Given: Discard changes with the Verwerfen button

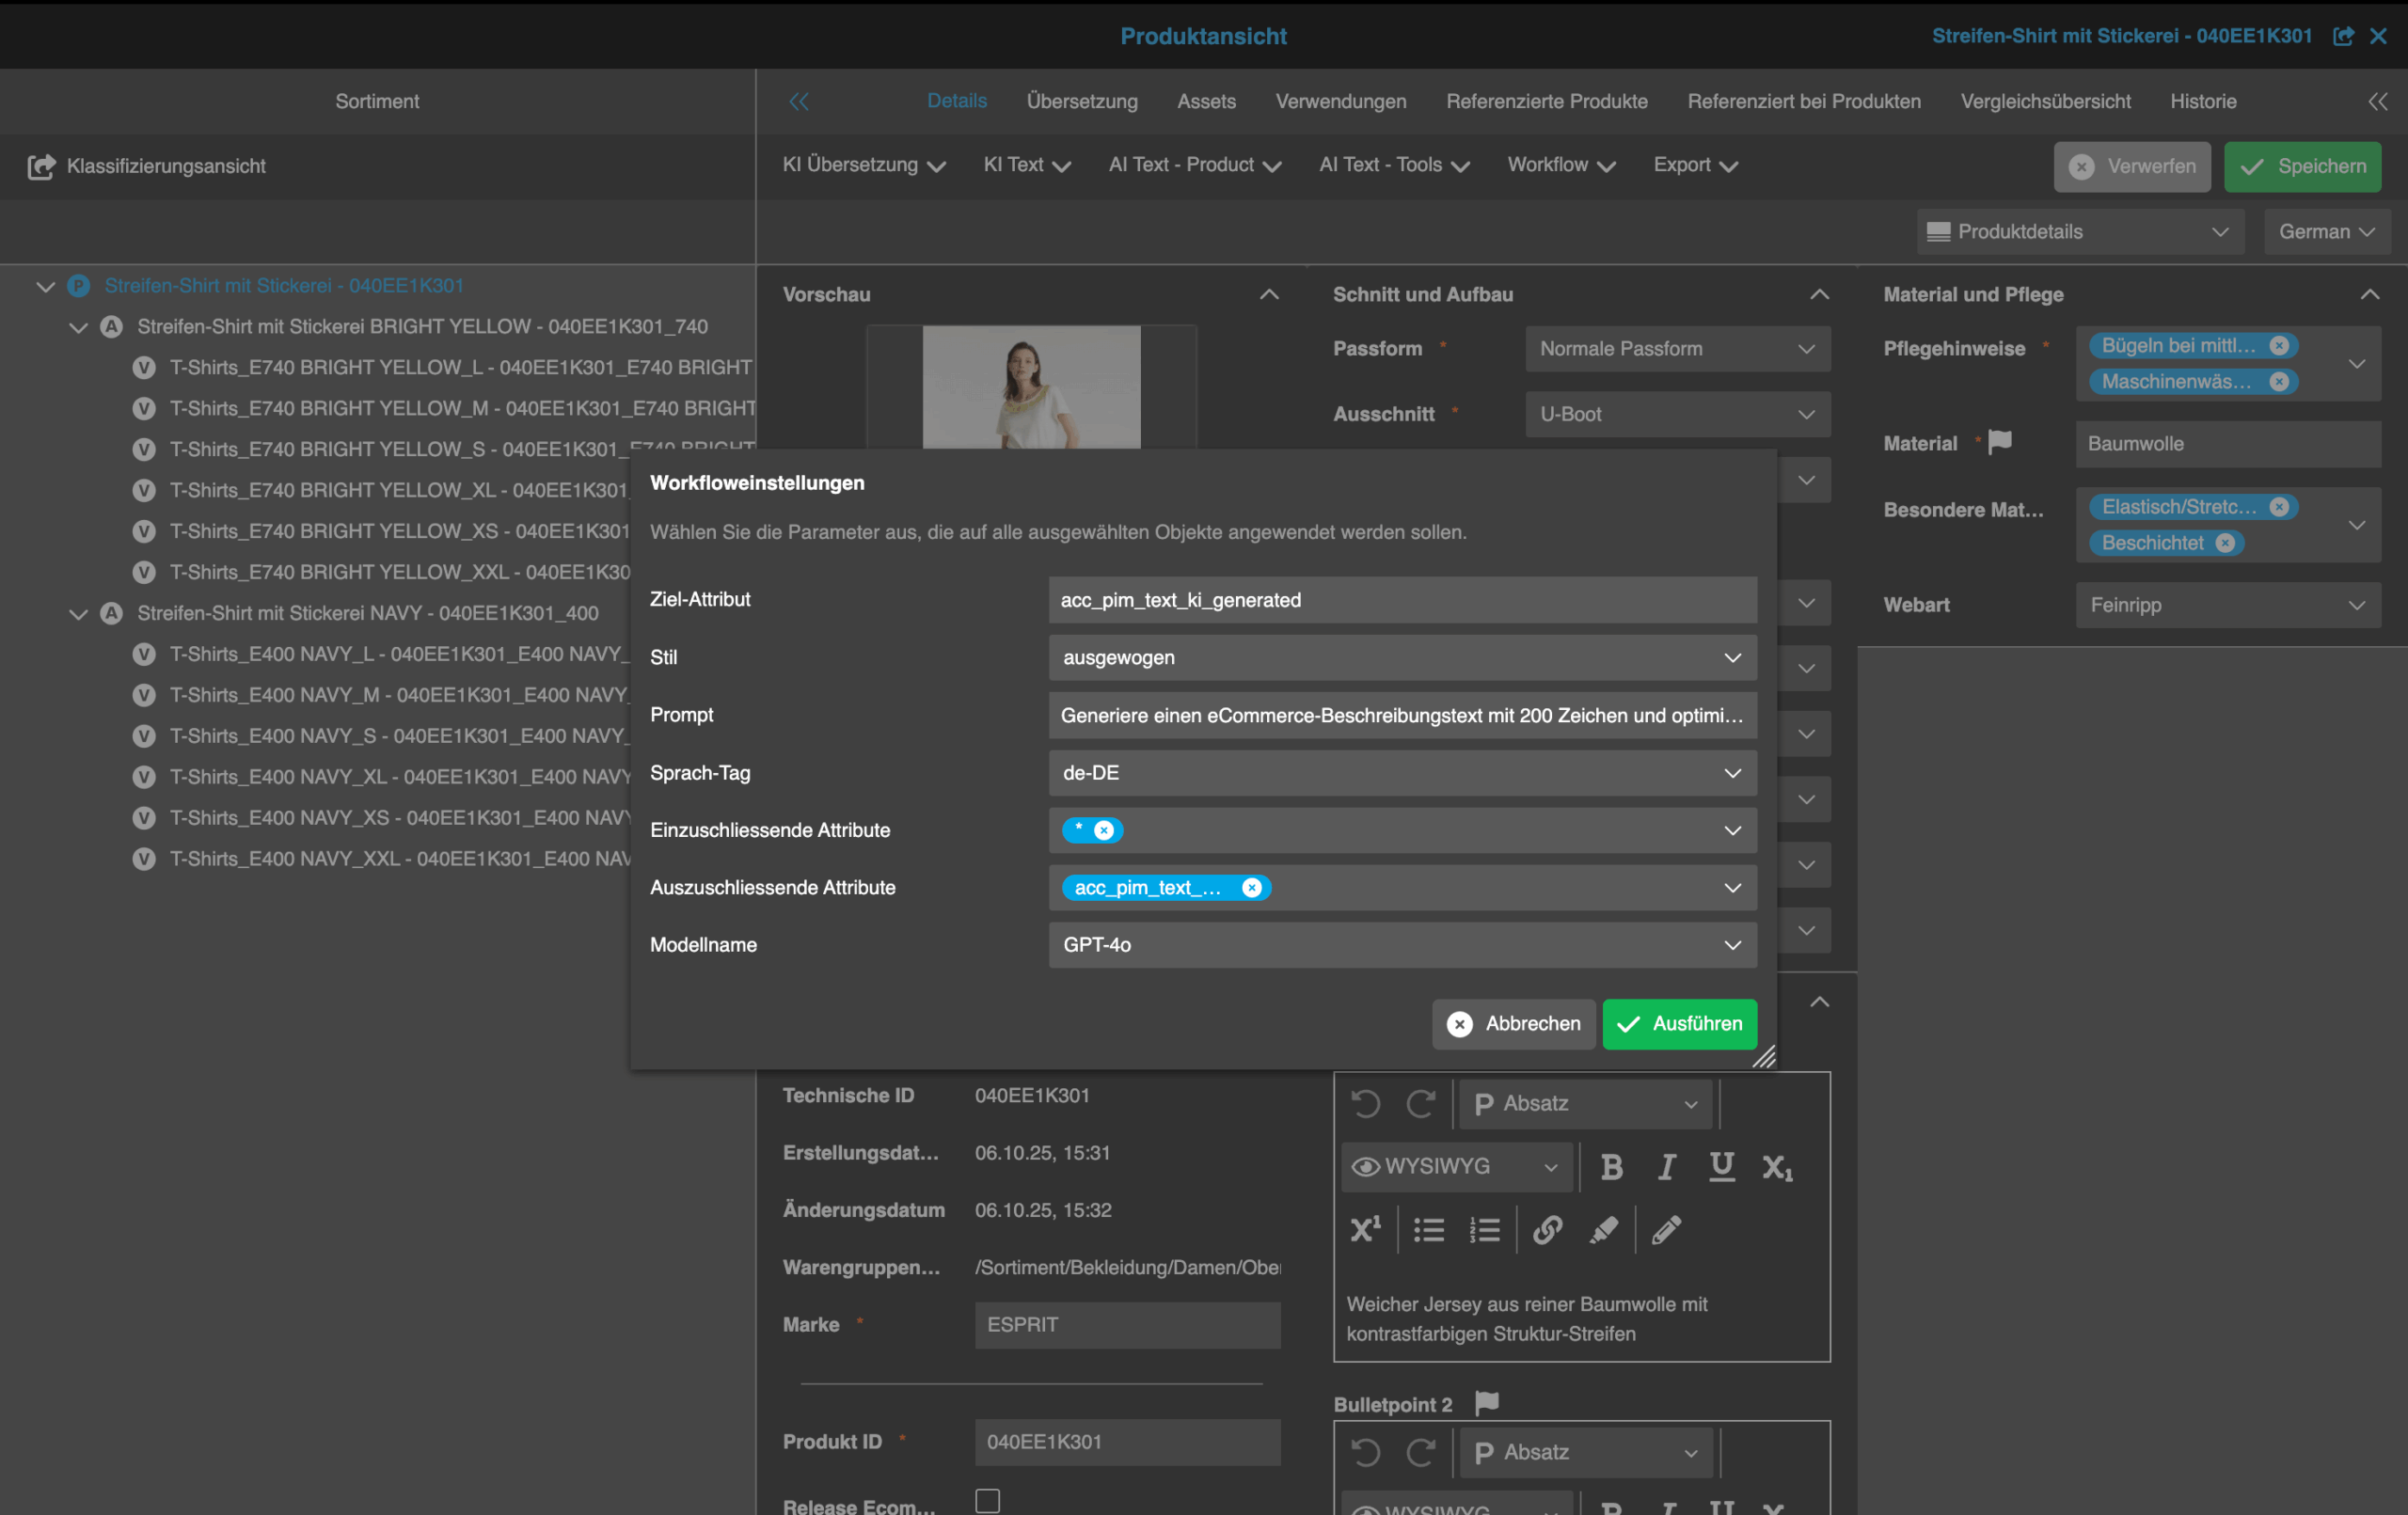Looking at the screenshot, I should tap(2132, 166).
